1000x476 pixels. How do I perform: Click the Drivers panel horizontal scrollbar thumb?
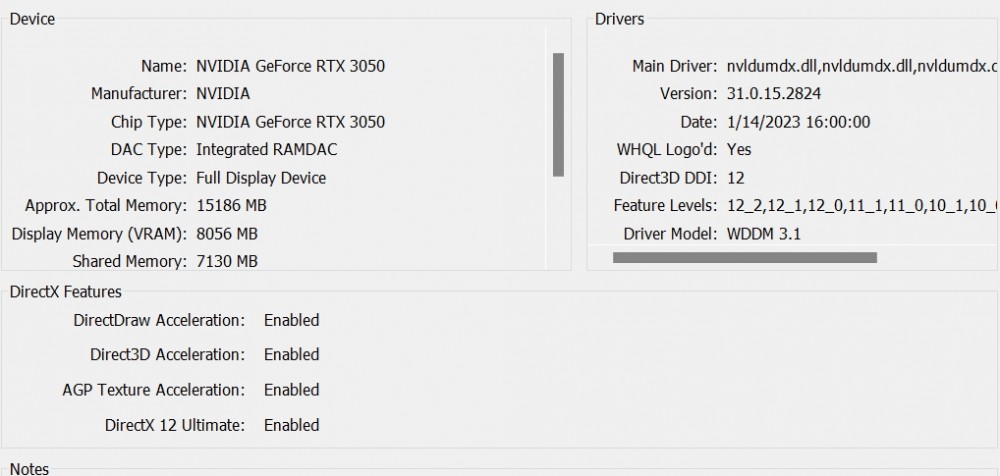coord(745,257)
